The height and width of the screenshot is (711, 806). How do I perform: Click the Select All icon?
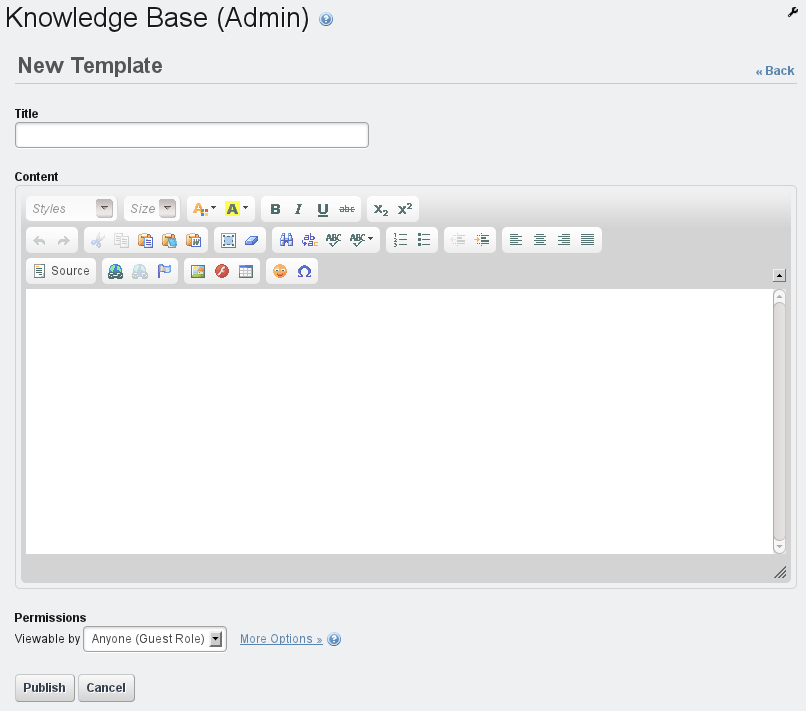tap(228, 240)
